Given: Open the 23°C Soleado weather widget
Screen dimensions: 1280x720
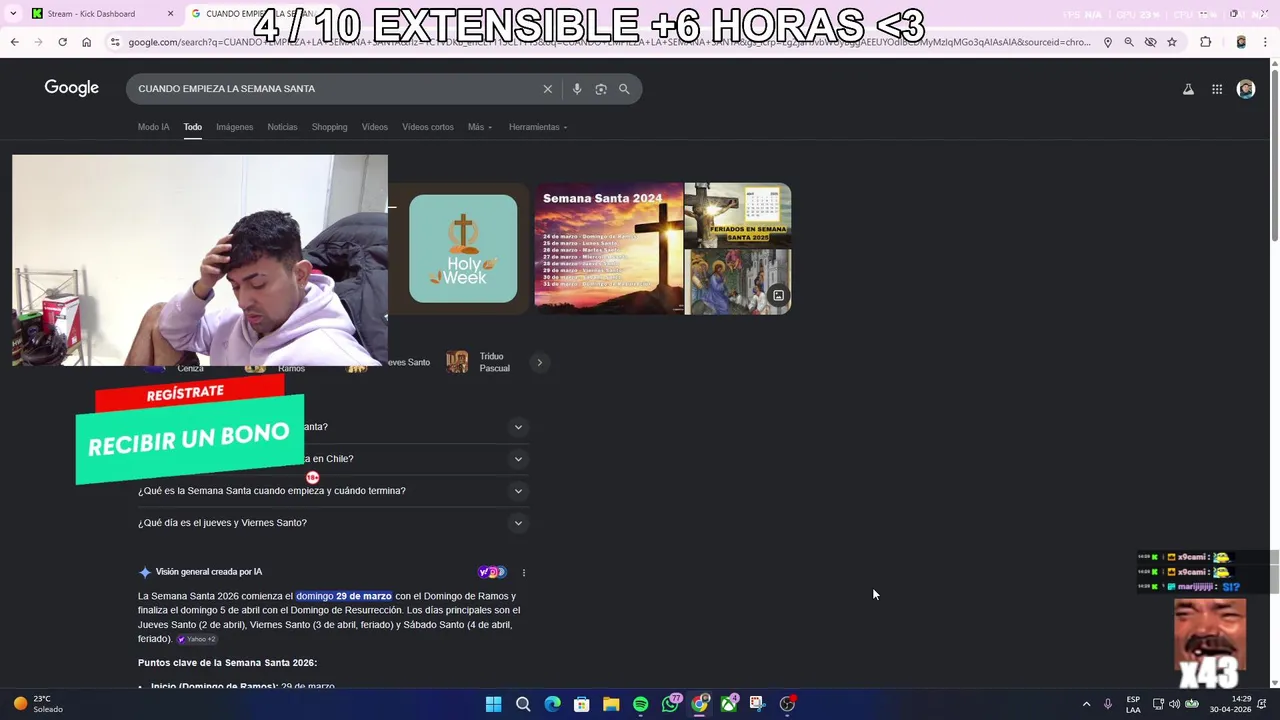Looking at the screenshot, I should pos(38,704).
